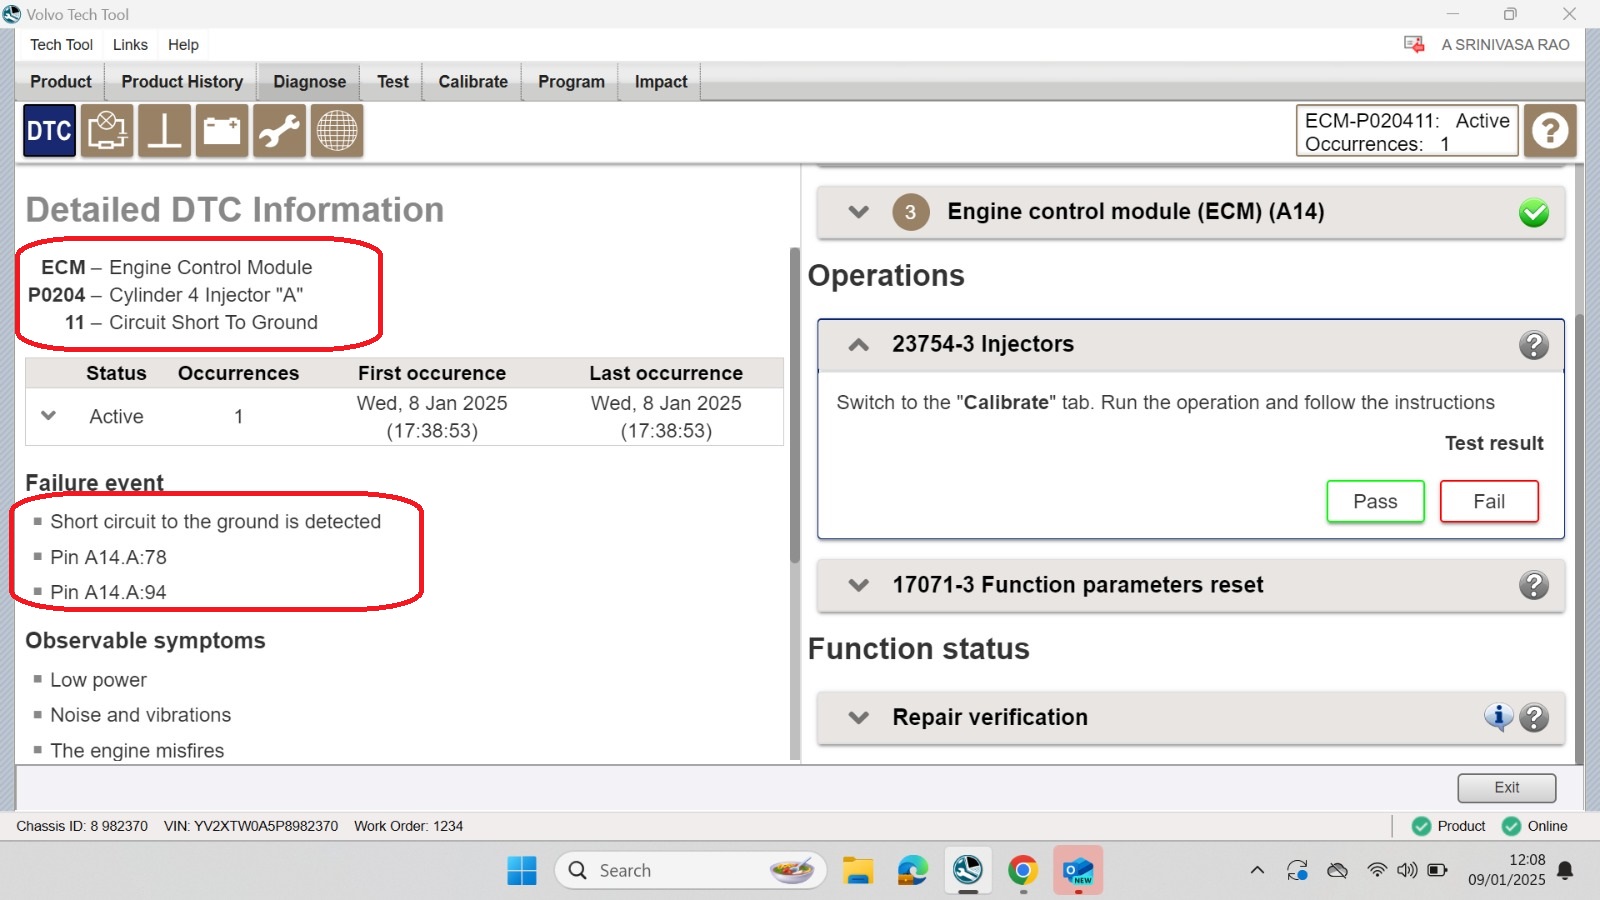Click the connection status icon near username
Image resolution: width=1600 pixels, height=900 pixels.
tap(1414, 44)
